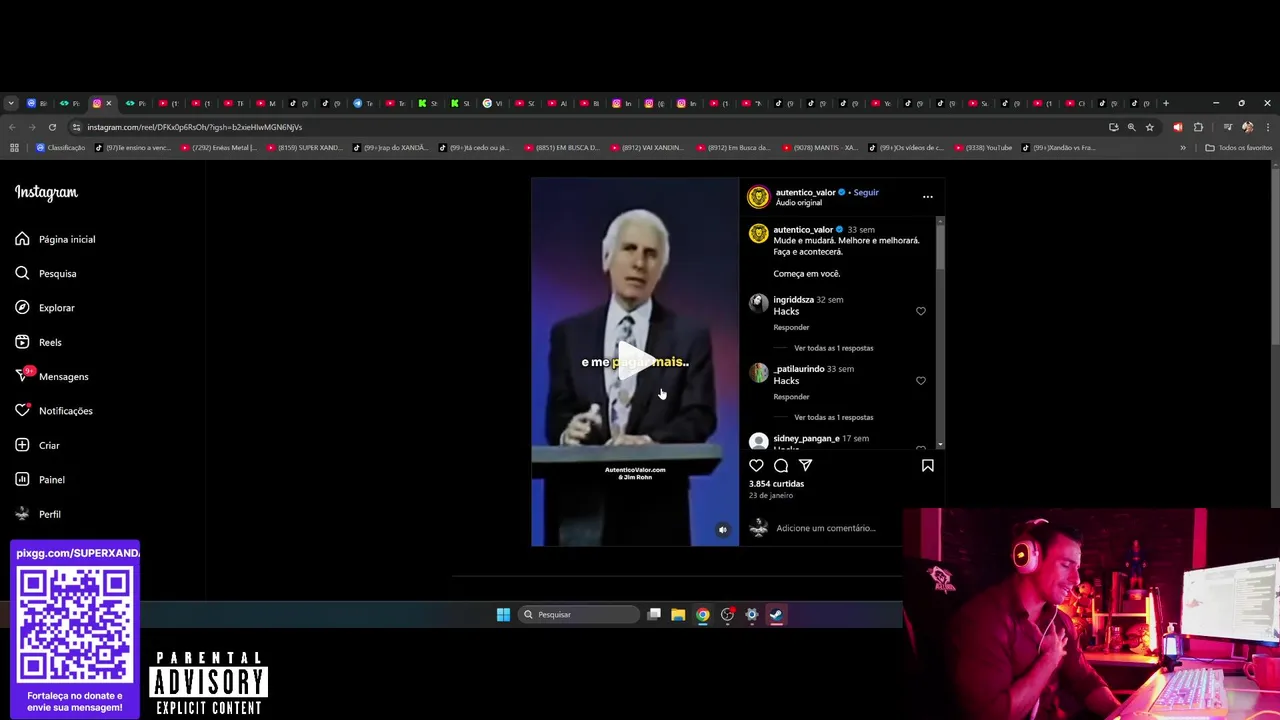Like the comment by _patilaurindo

[x=921, y=381]
